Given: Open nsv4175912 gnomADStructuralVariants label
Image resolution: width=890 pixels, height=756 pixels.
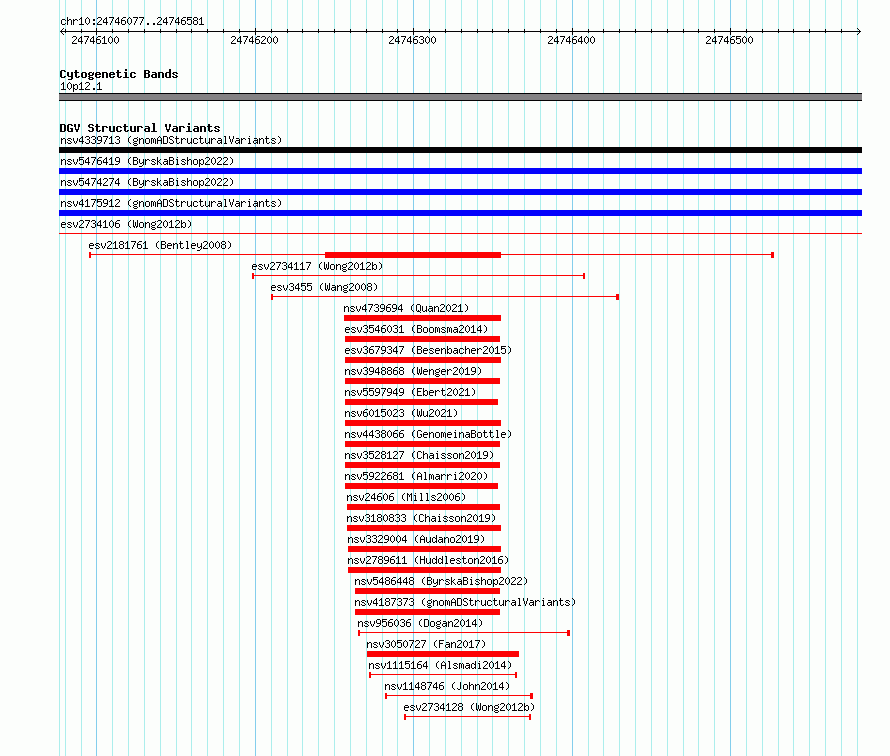Looking at the screenshot, I should (171, 203).
